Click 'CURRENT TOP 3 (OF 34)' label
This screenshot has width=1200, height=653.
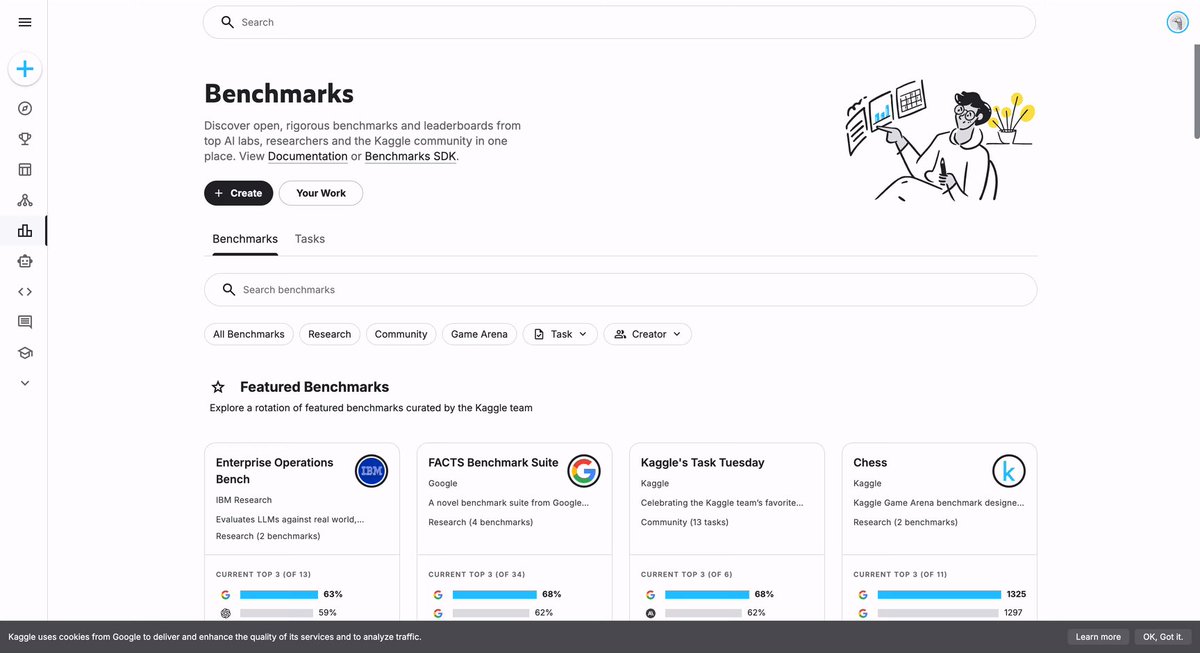tap(476, 575)
